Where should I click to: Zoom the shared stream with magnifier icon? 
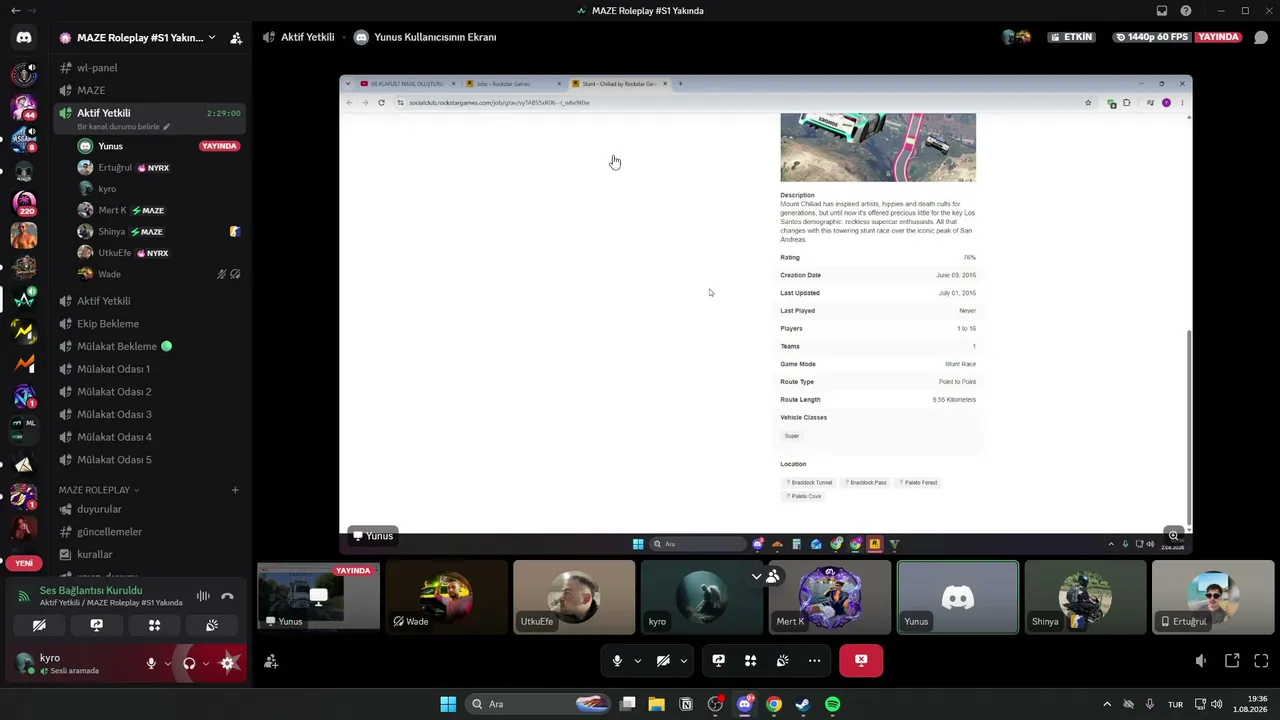coord(1174,536)
